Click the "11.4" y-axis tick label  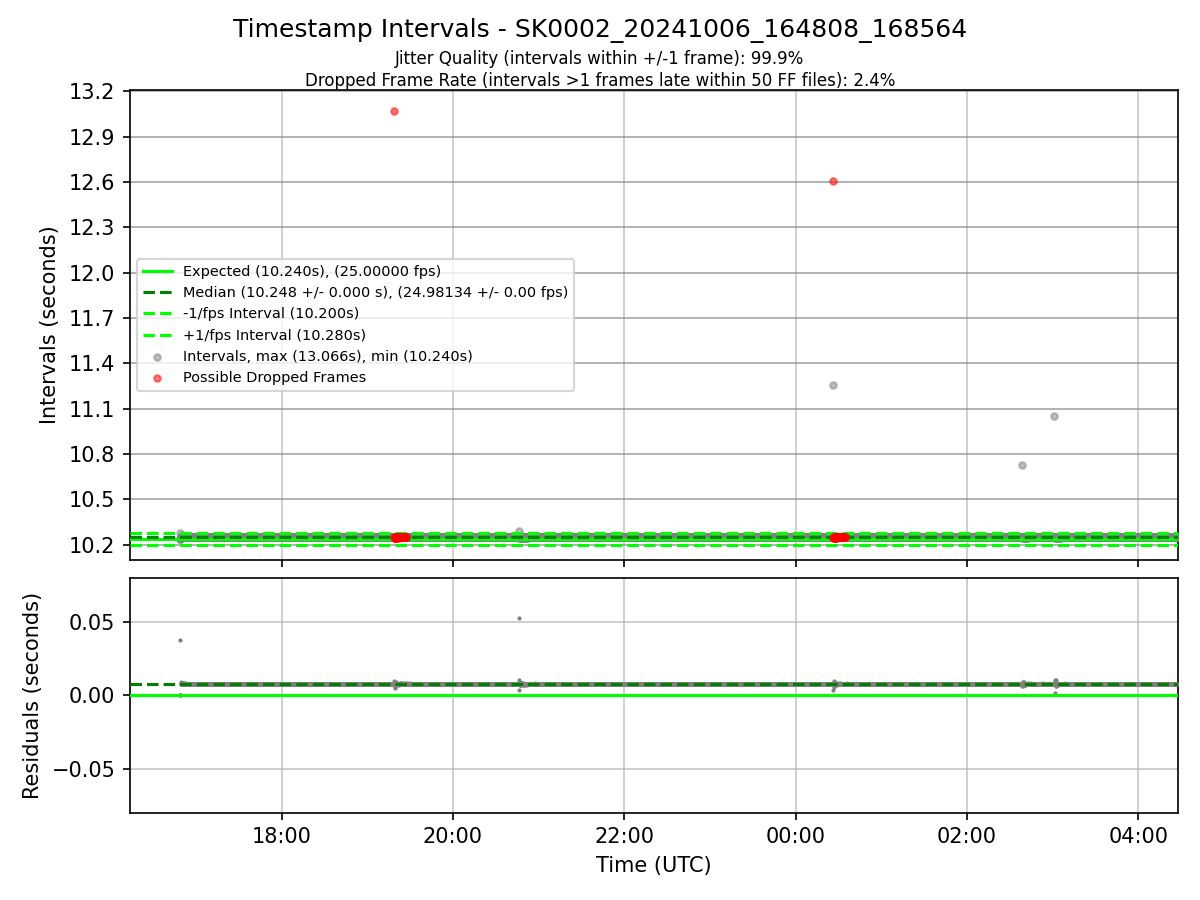click(x=94, y=364)
